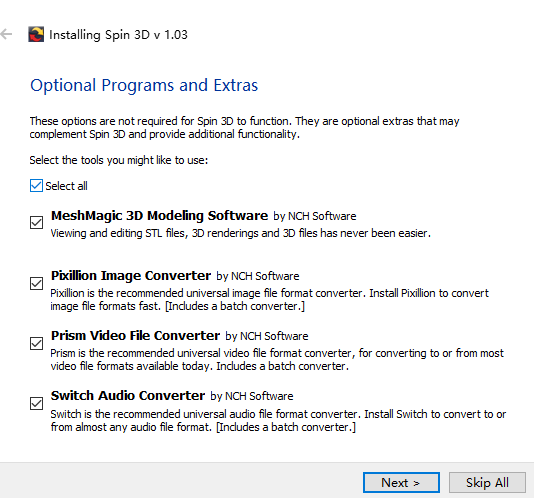534x498 pixels.
Task: Click the Switch Audio Converter title
Action: [128, 395]
